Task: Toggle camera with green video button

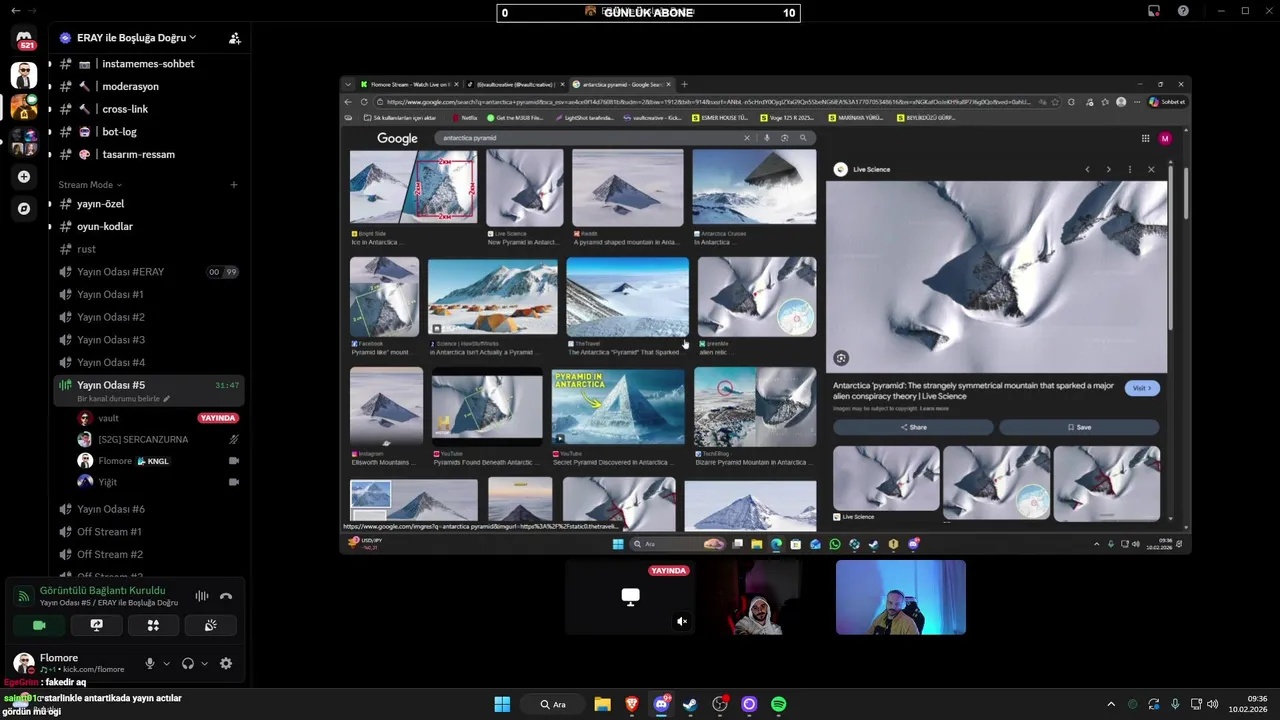Action: [x=39, y=625]
